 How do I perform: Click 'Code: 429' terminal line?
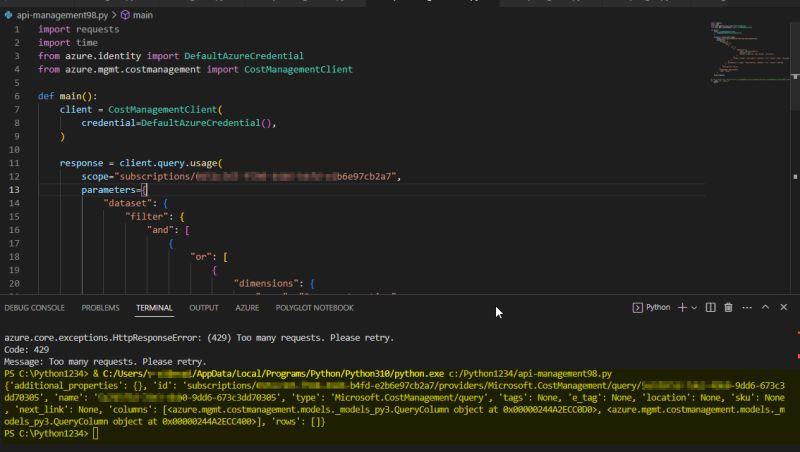[27, 350]
